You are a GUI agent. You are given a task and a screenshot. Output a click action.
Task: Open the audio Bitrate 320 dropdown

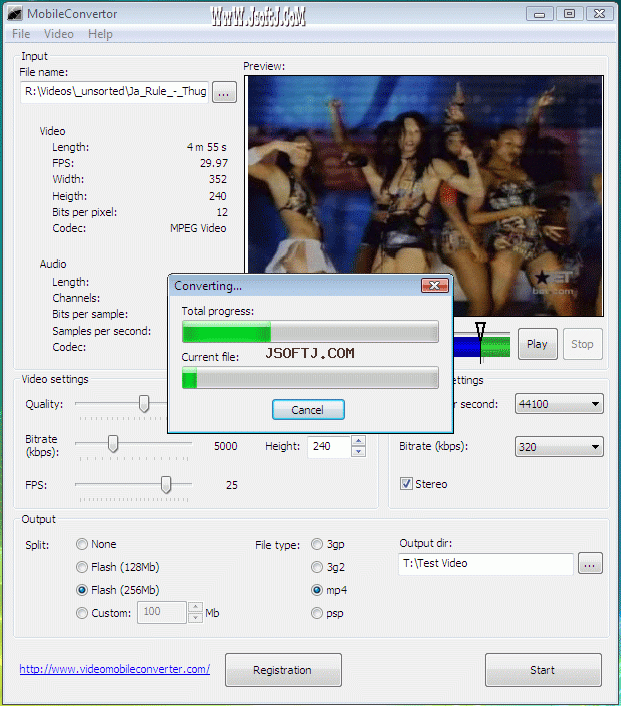pos(559,447)
